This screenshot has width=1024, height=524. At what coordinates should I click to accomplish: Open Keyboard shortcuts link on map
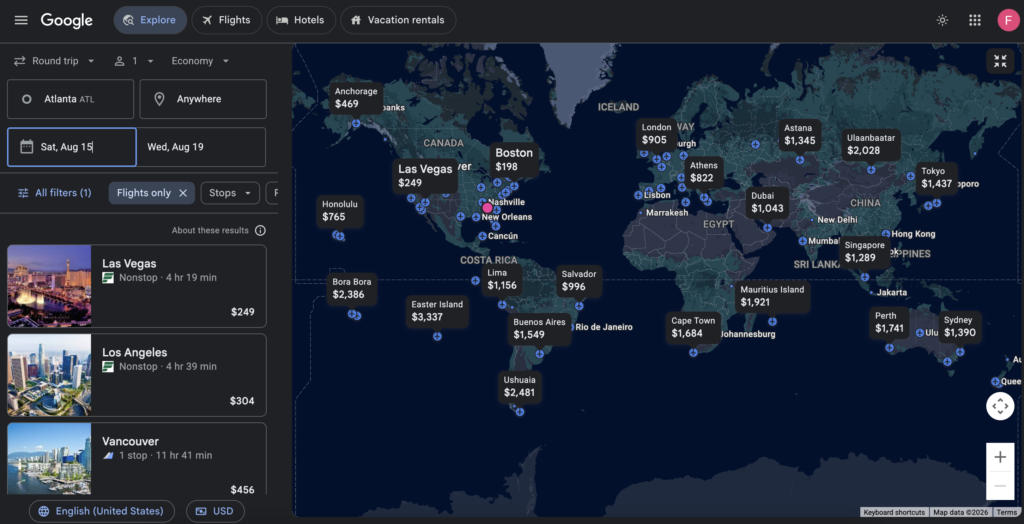[x=893, y=512]
